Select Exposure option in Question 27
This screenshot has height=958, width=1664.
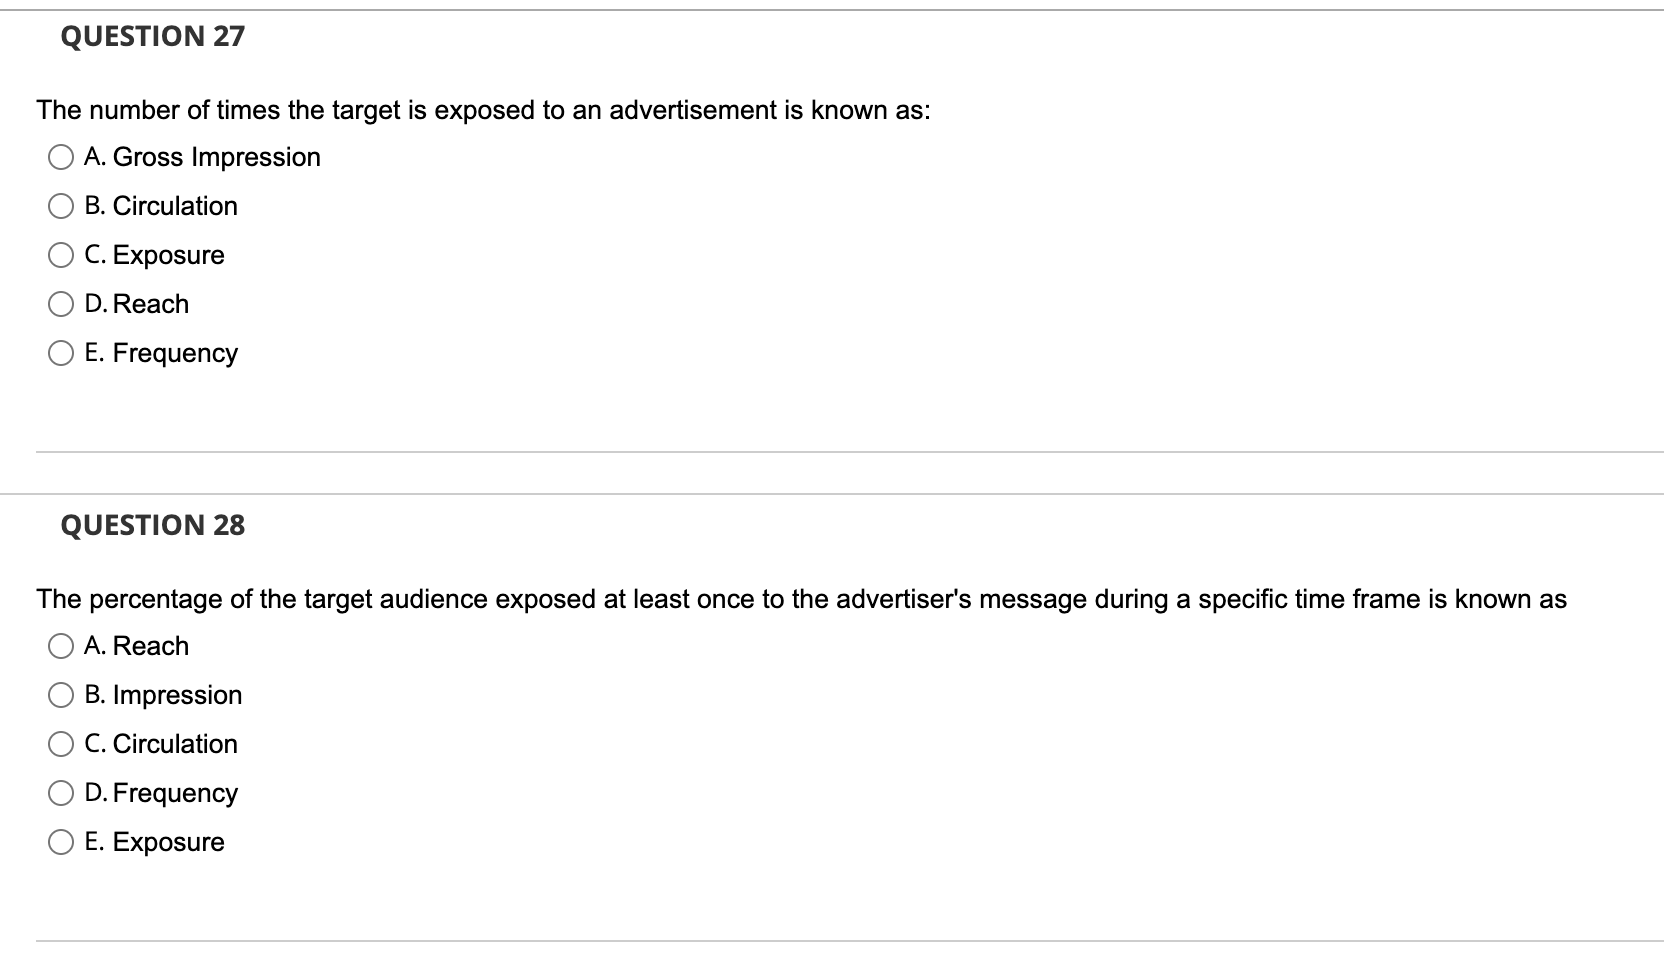(61, 256)
